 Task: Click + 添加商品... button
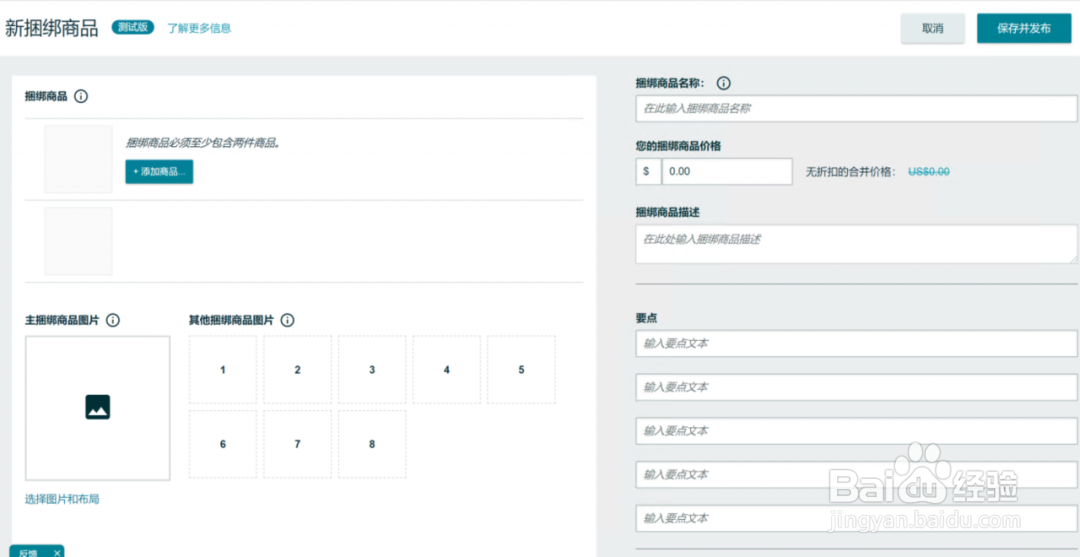pyautogui.click(x=159, y=171)
